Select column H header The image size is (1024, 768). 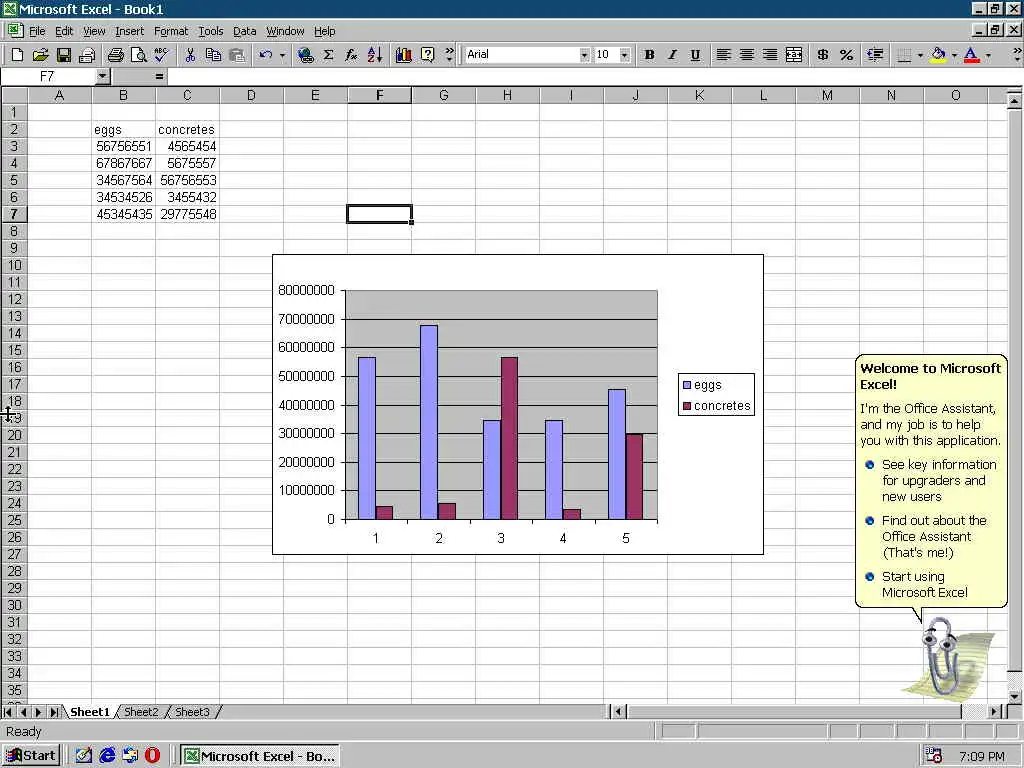507,95
